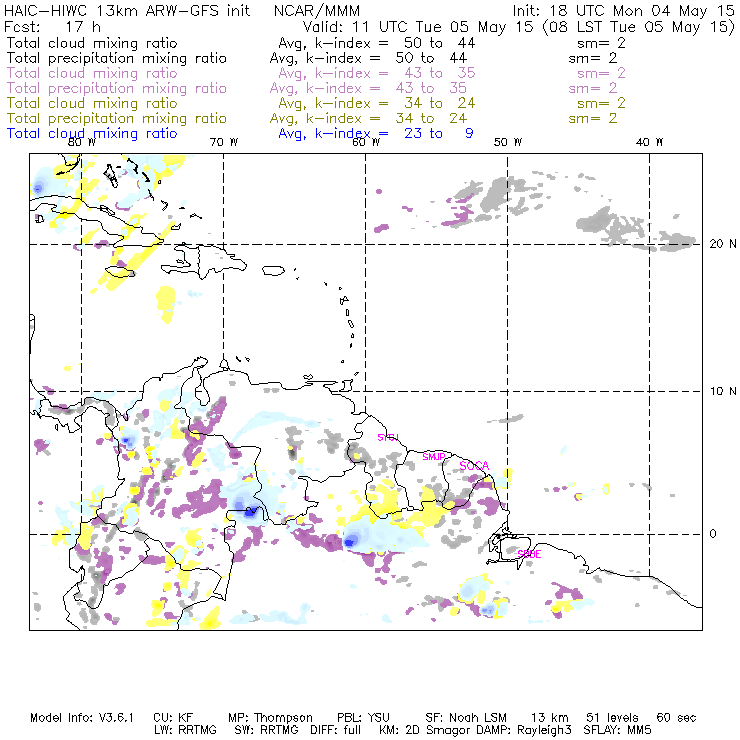Click the "Fcst: 17 h" forecast hour
The width and height of the screenshot is (740, 740).
pos(52,26)
